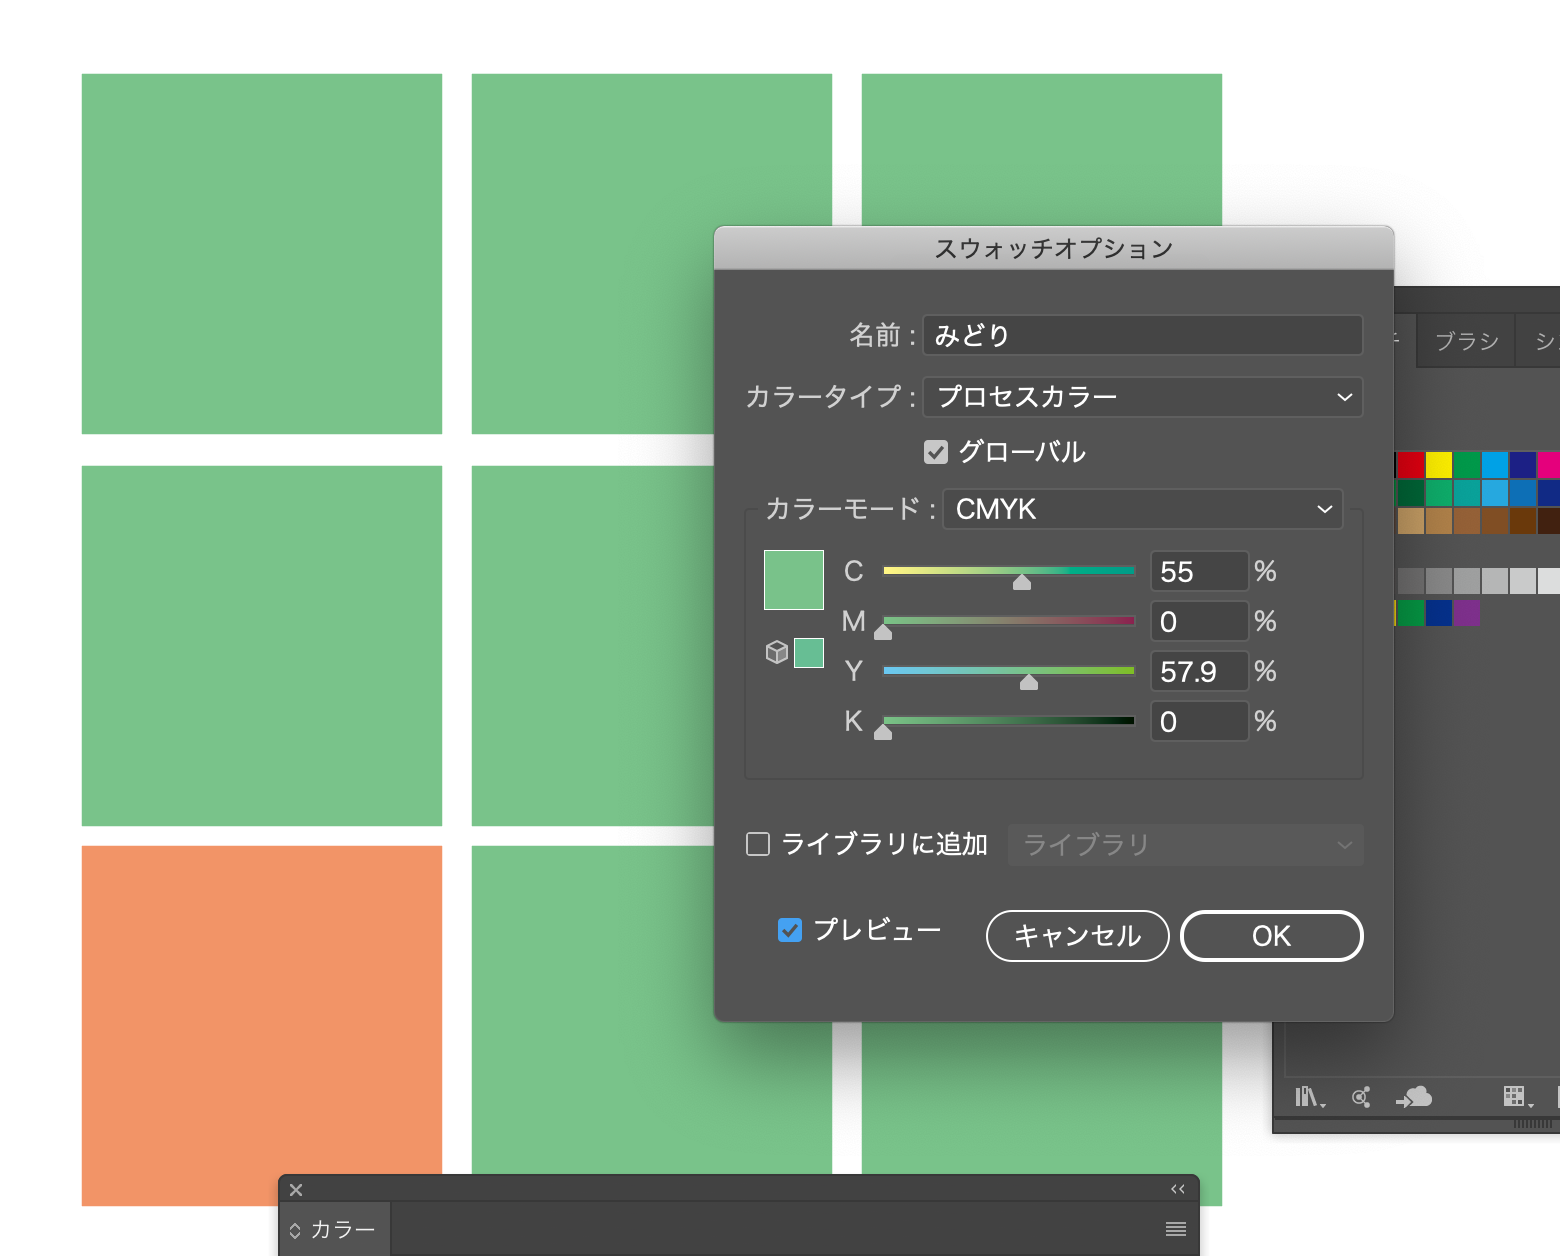1560x1256 pixels.
Task: Open the Swatch Libraries menu icon
Action: (1309, 1097)
